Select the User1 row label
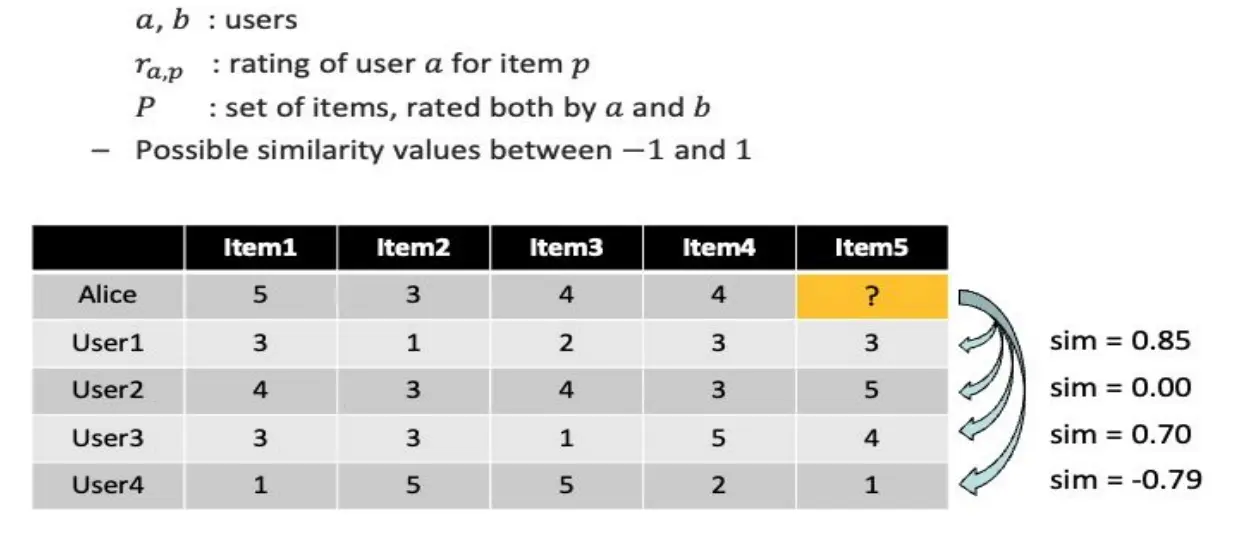 click(108, 343)
